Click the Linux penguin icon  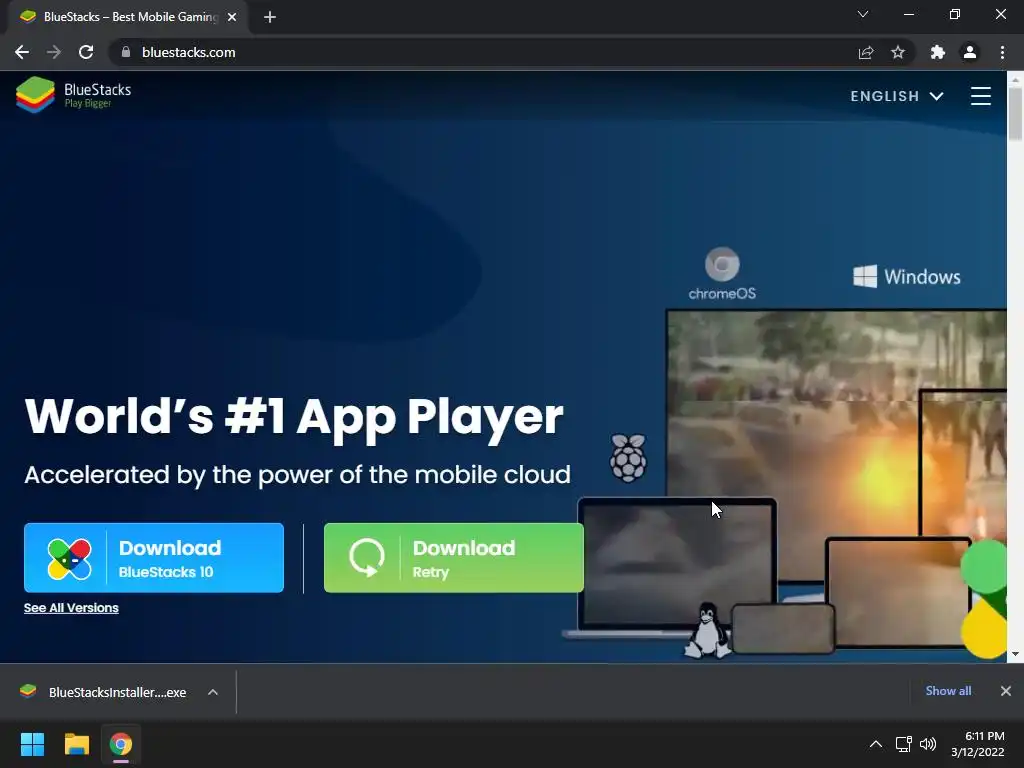pyautogui.click(x=707, y=630)
